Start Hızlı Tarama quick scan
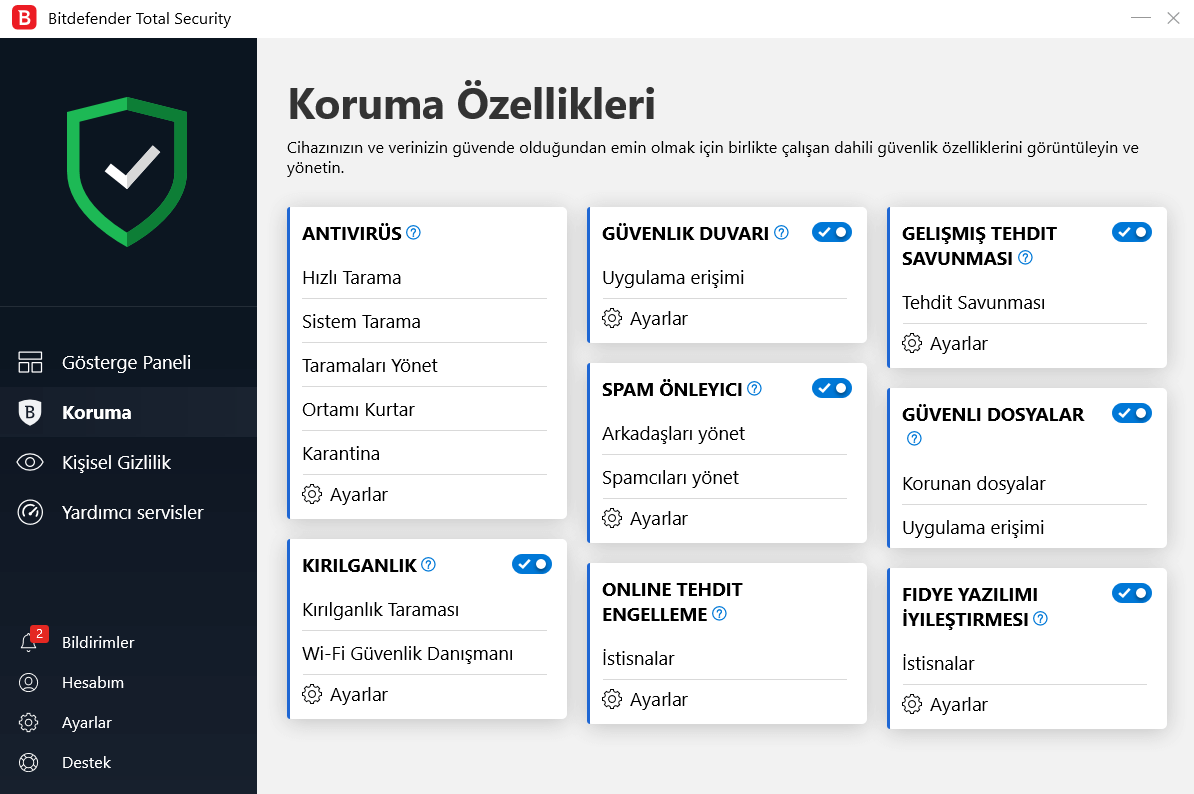The image size is (1194, 794). [x=352, y=278]
